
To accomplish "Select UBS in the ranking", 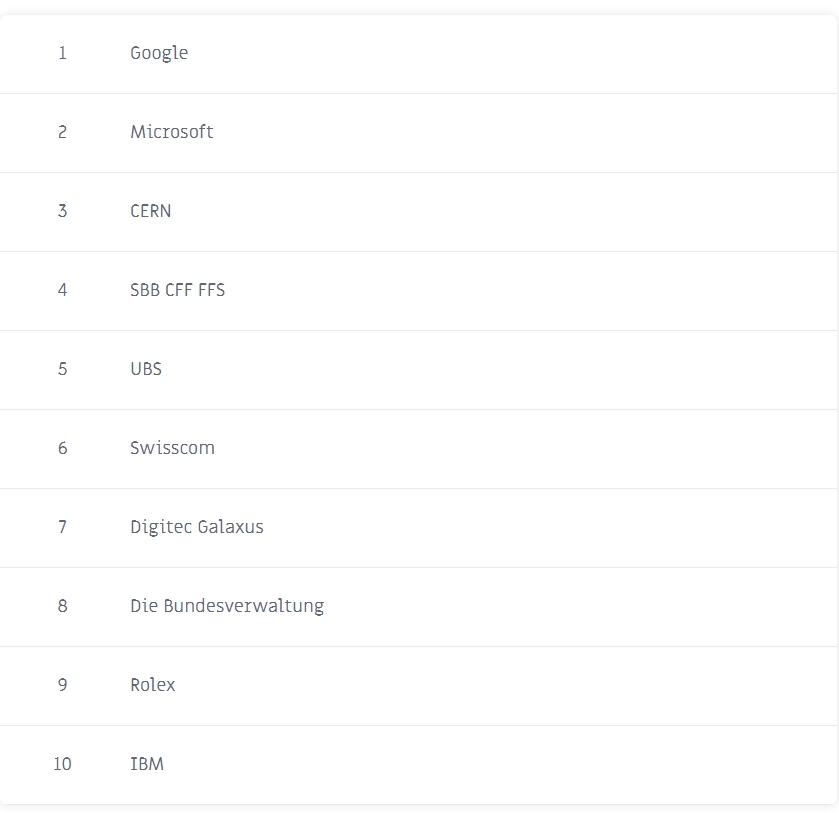I will click(146, 369).
